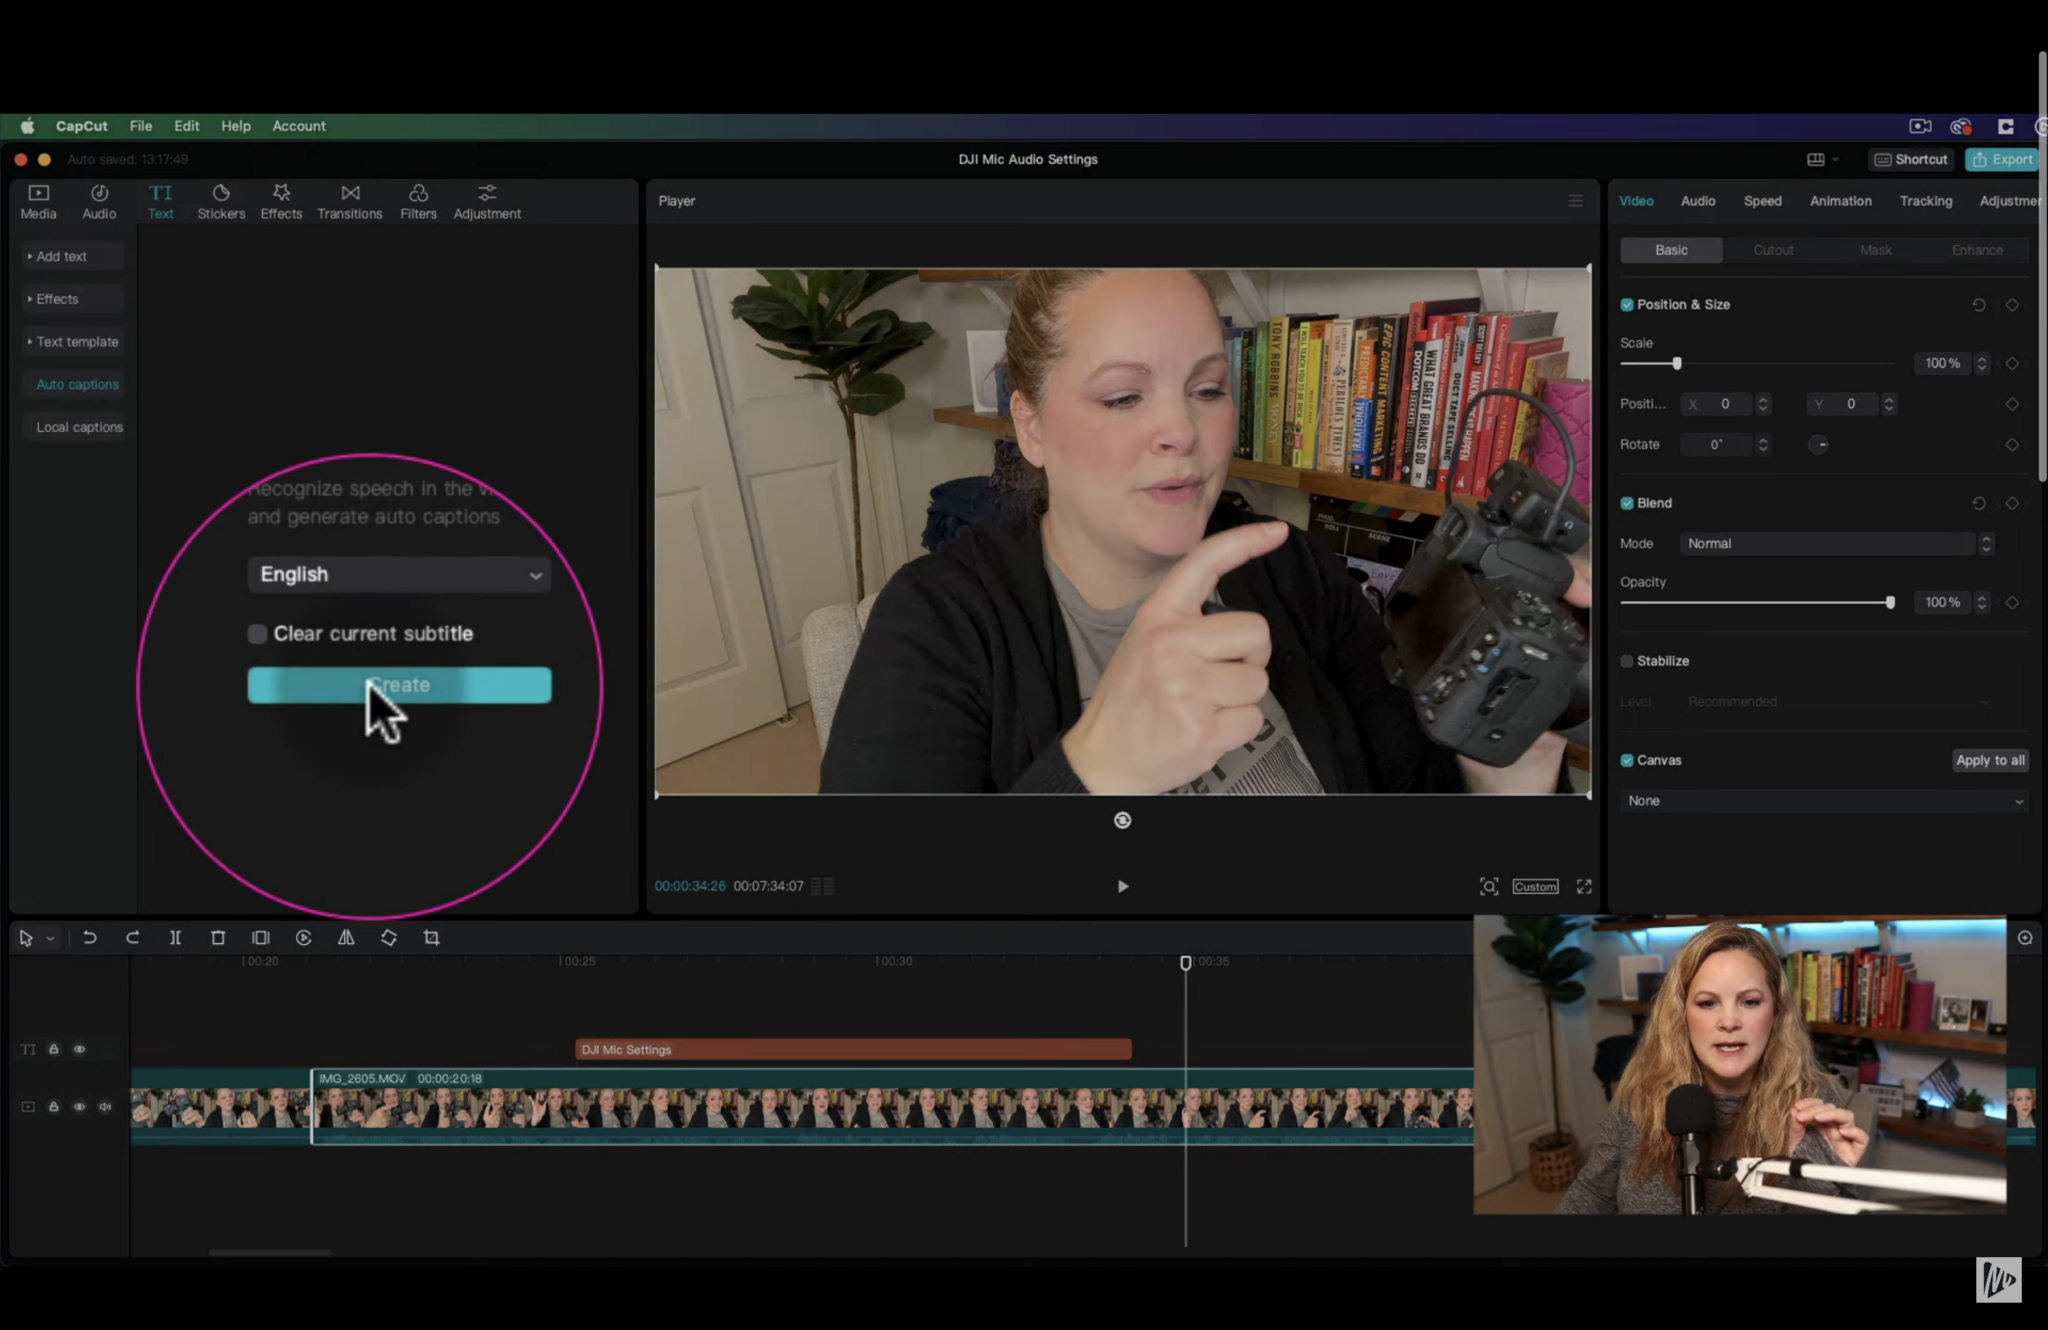The height and width of the screenshot is (1330, 2048).
Task: Open the Help menu in the menu bar
Action: pyautogui.click(x=235, y=126)
